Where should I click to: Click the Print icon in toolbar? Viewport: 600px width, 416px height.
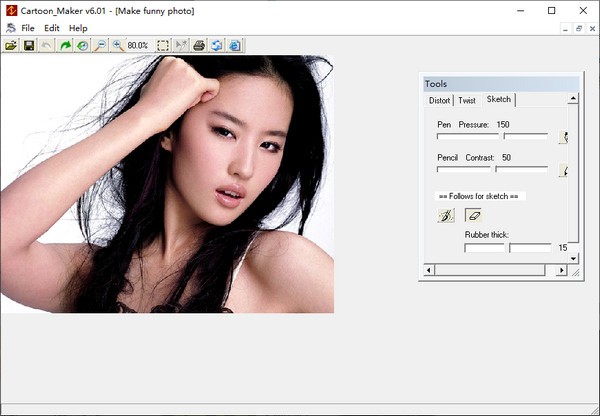tap(199, 45)
